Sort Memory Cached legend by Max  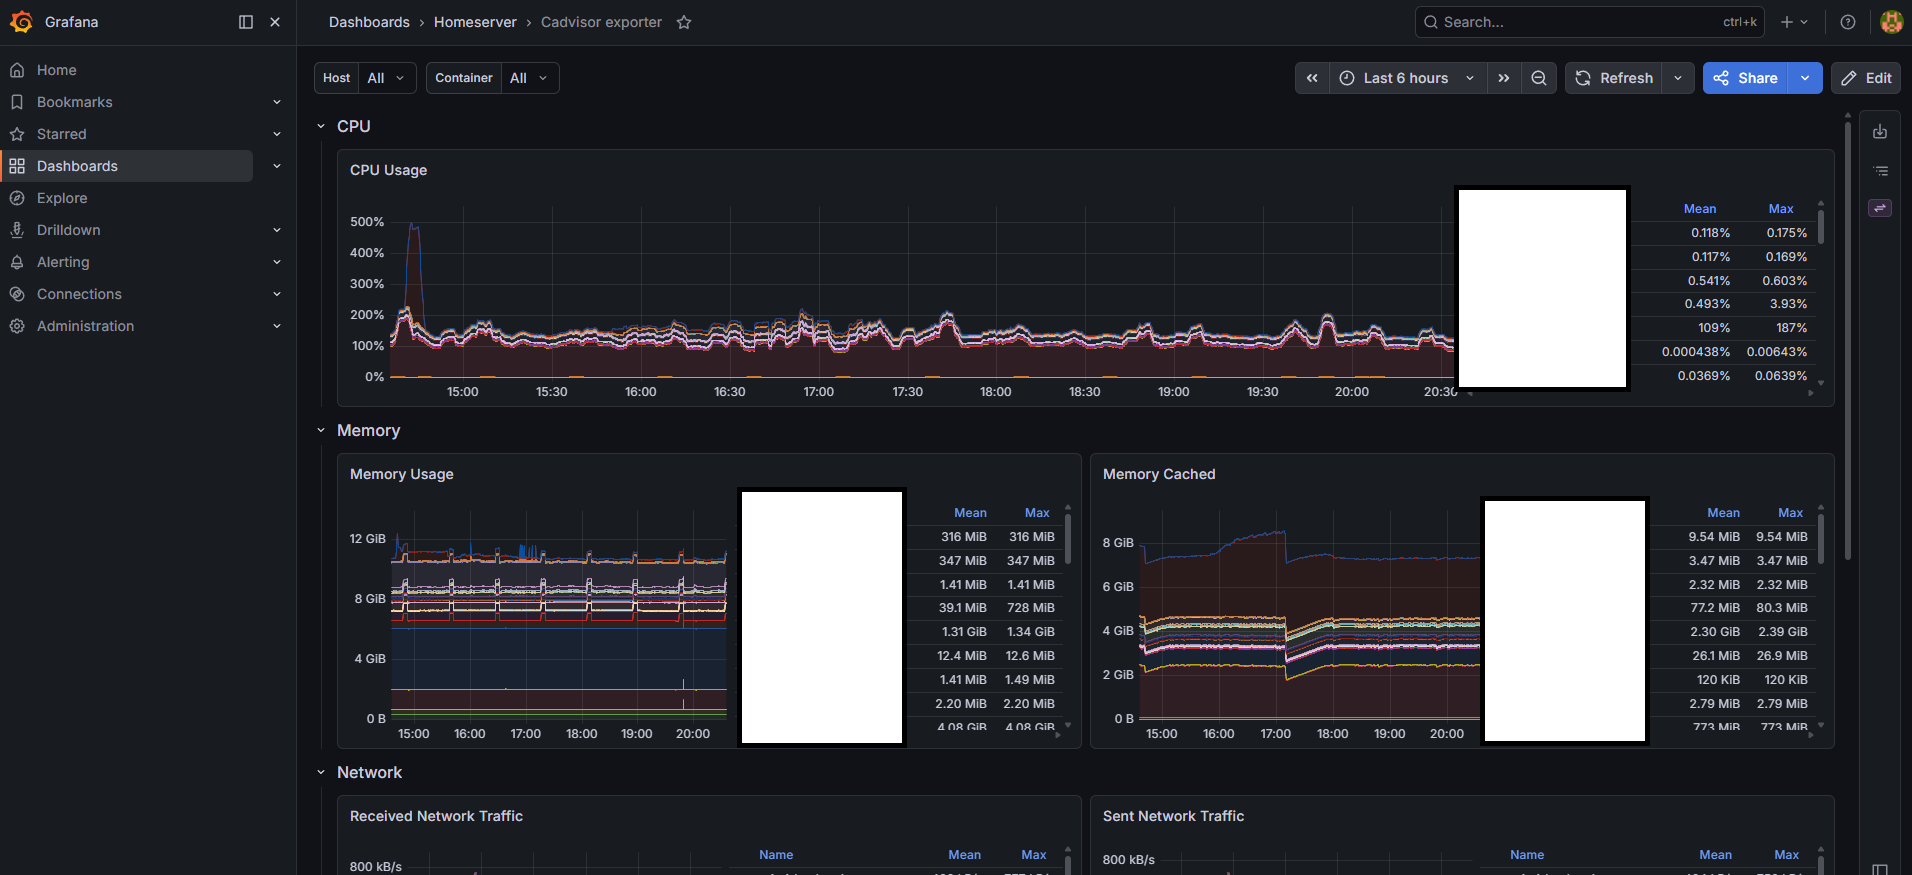click(x=1791, y=513)
